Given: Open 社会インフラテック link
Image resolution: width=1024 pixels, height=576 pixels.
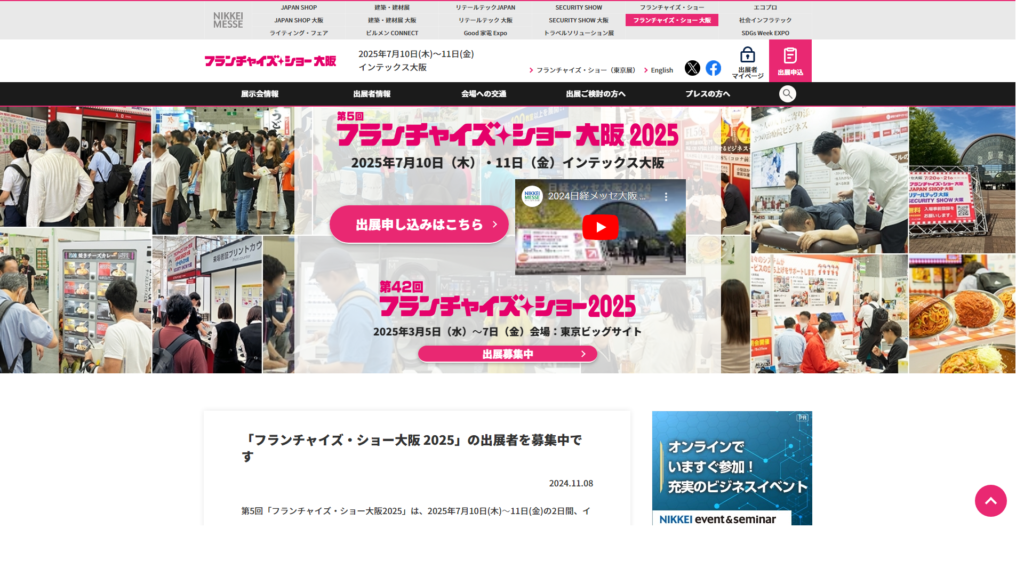Looking at the screenshot, I should [765, 20].
